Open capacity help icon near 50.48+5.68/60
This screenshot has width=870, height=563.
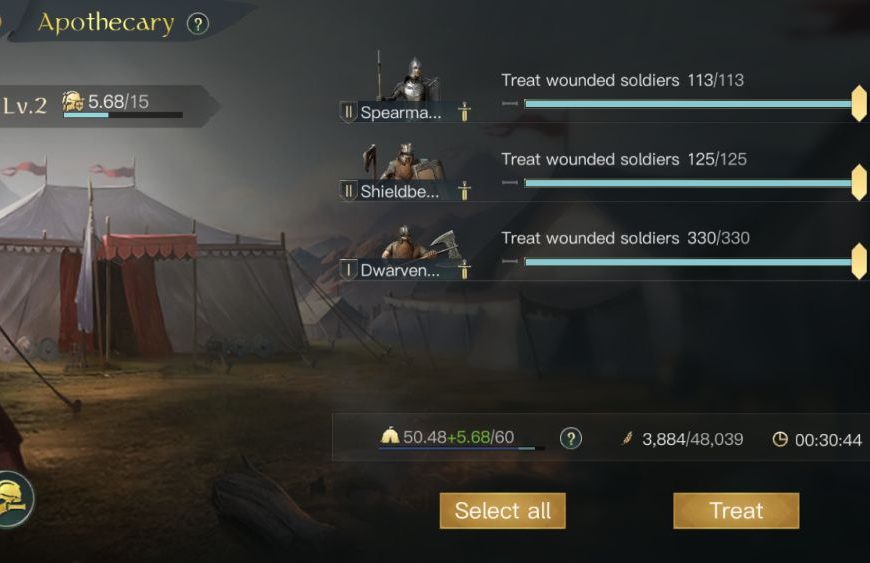point(570,439)
